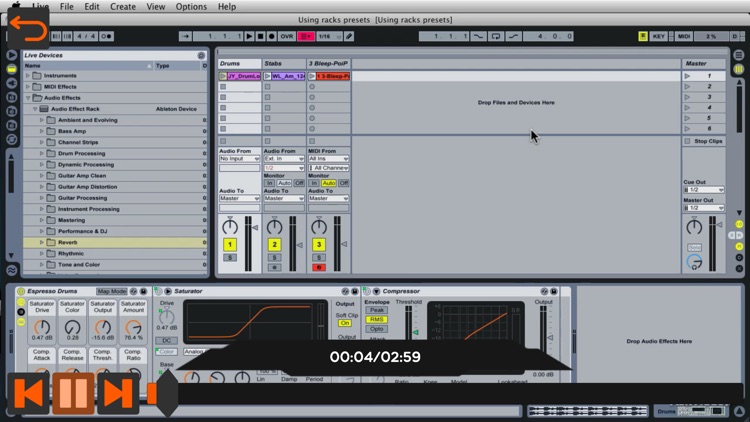Save Espresso Drums preset with disk icon
Viewport: 750px width, 422px height.
tap(143, 291)
